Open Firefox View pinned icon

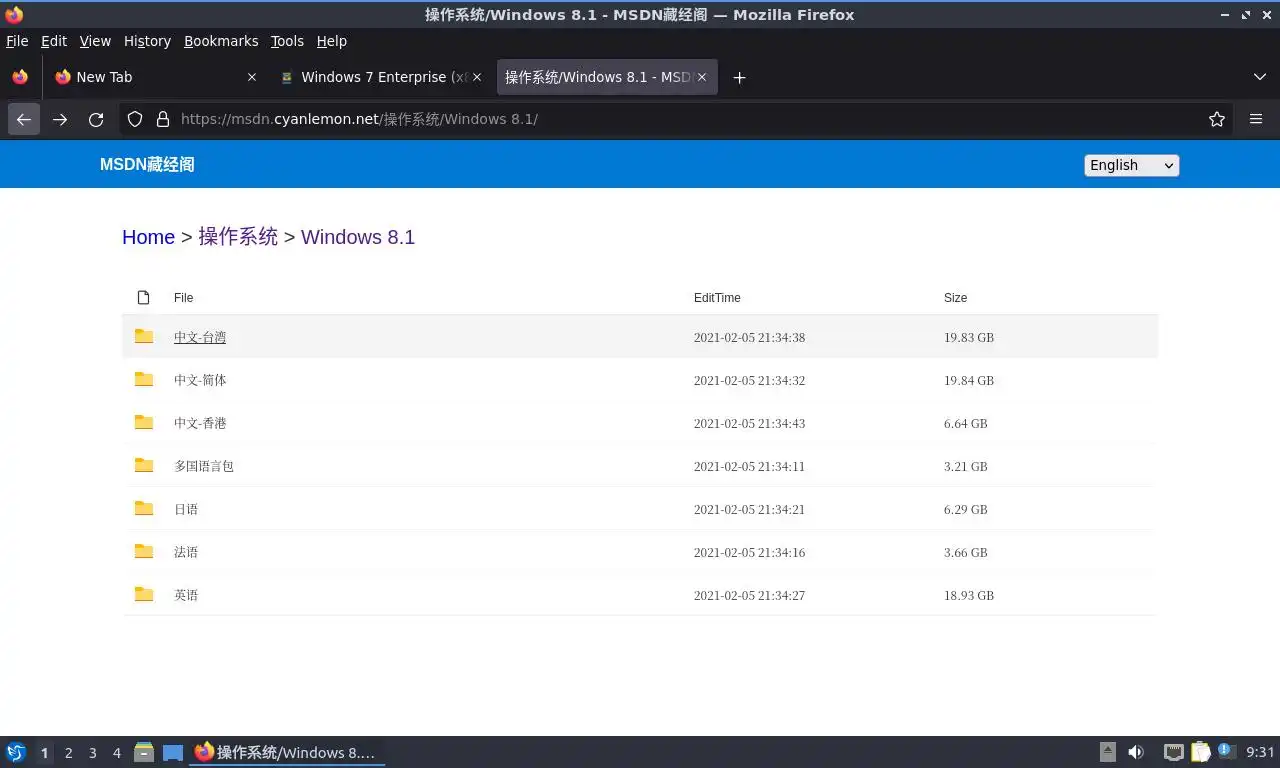click(20, 77)
